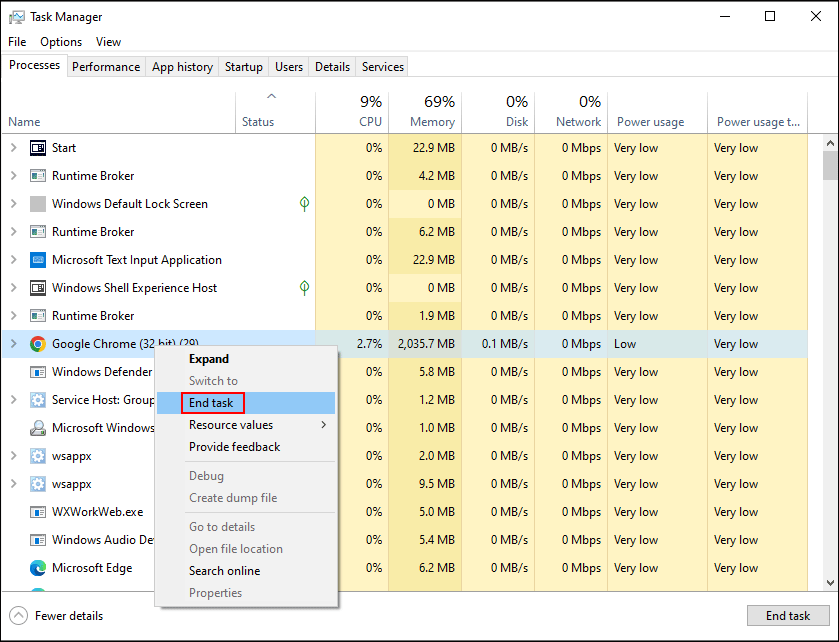The image size is (839, 642).
Task: Sort by the Disk column header
Action: (498, 112)
